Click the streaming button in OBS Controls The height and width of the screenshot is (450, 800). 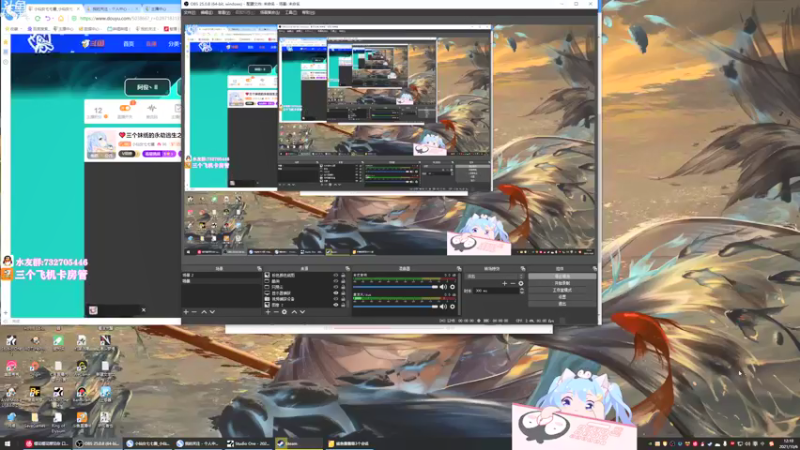click(562, 276)
